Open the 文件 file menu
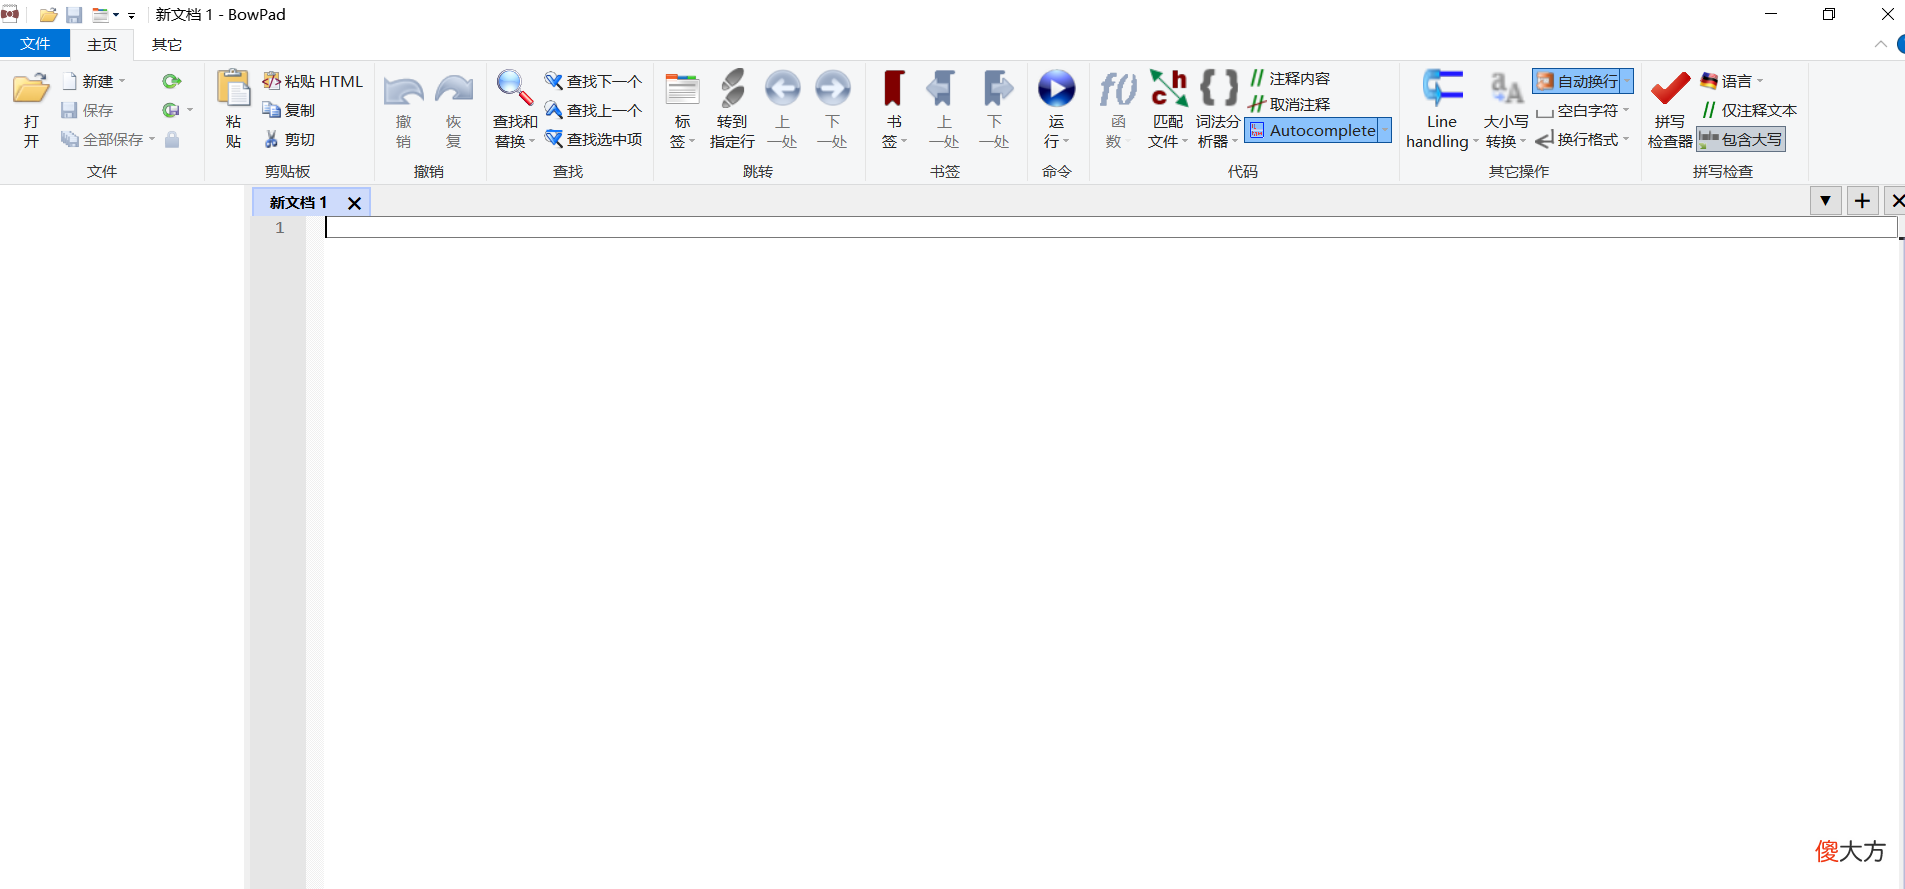This screenshot has height=889, width=1905. point(35,44)
